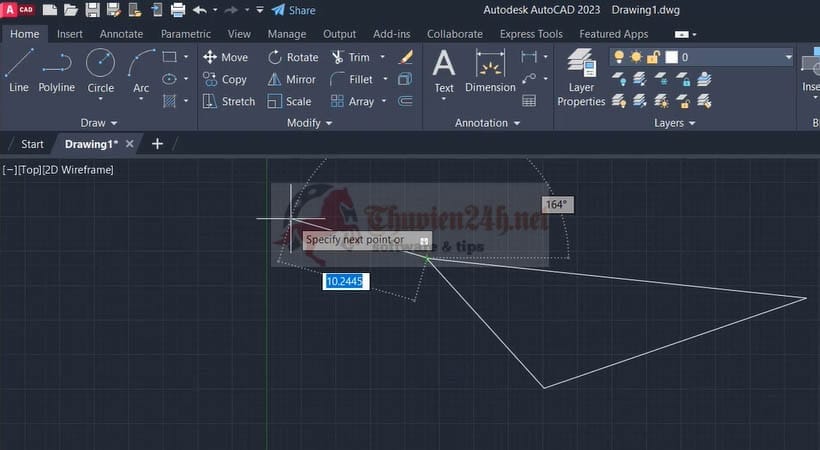Open the View ribbon tab
Screen dimensions: 820x450
[239, 34]
